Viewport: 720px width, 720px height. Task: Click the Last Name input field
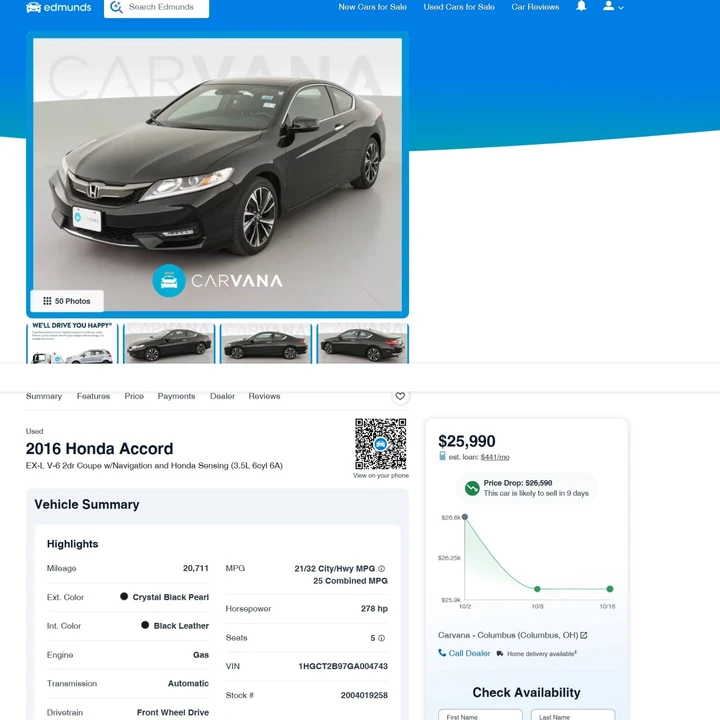tap(573, 715)
